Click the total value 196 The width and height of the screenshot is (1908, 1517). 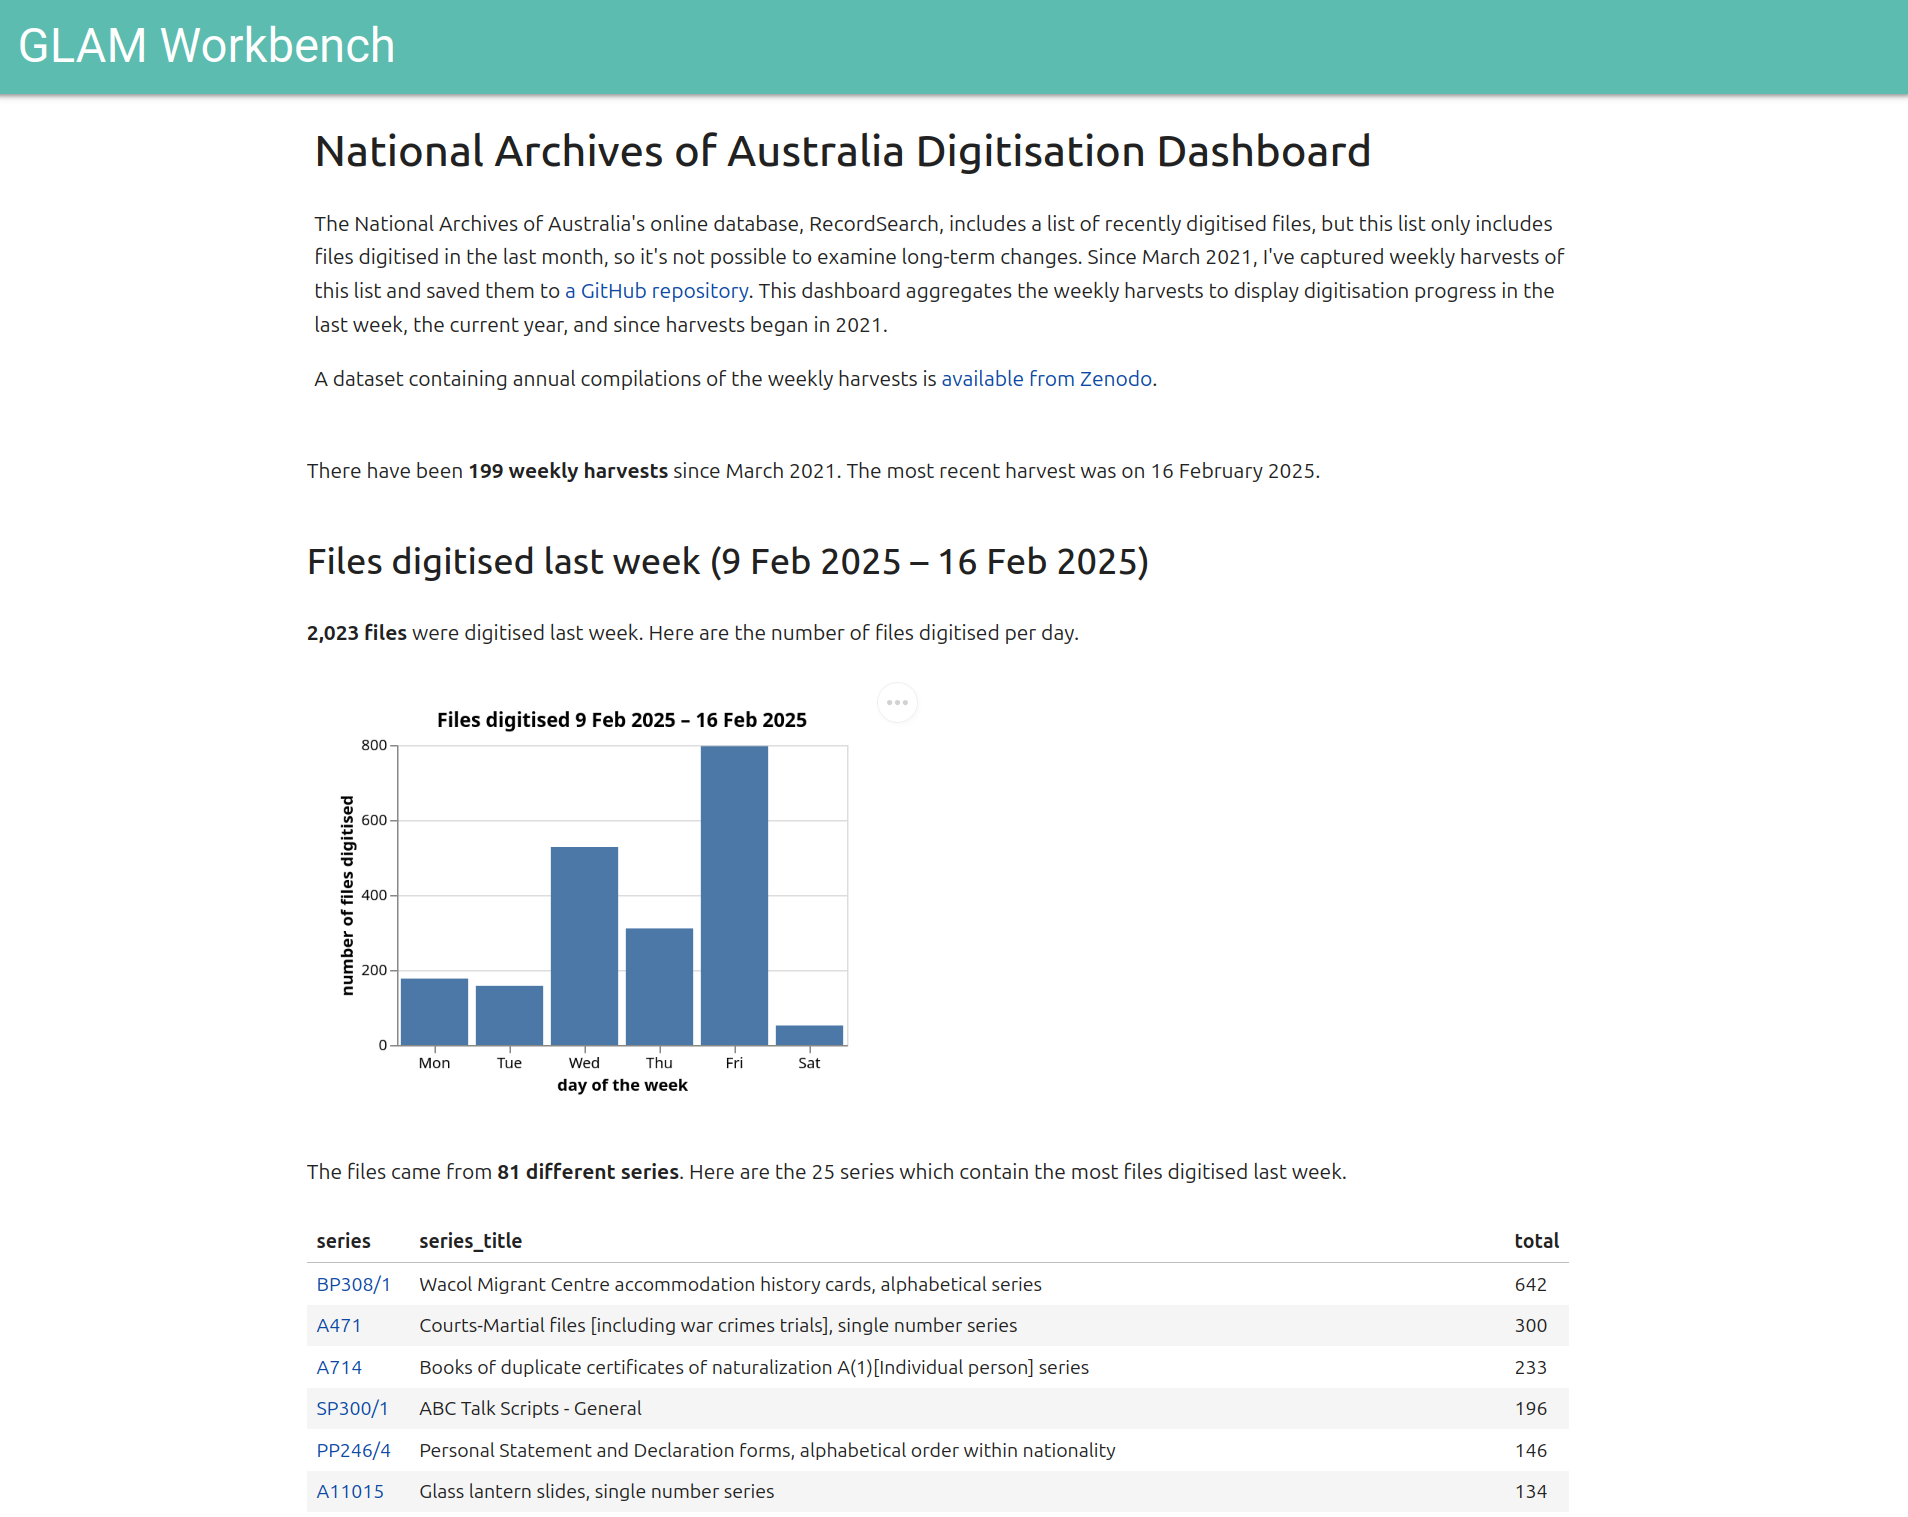click(1530, 1408)
